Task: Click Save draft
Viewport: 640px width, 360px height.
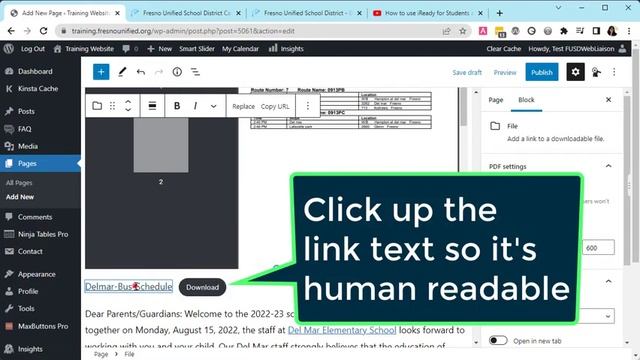Action: pos(467,72)
